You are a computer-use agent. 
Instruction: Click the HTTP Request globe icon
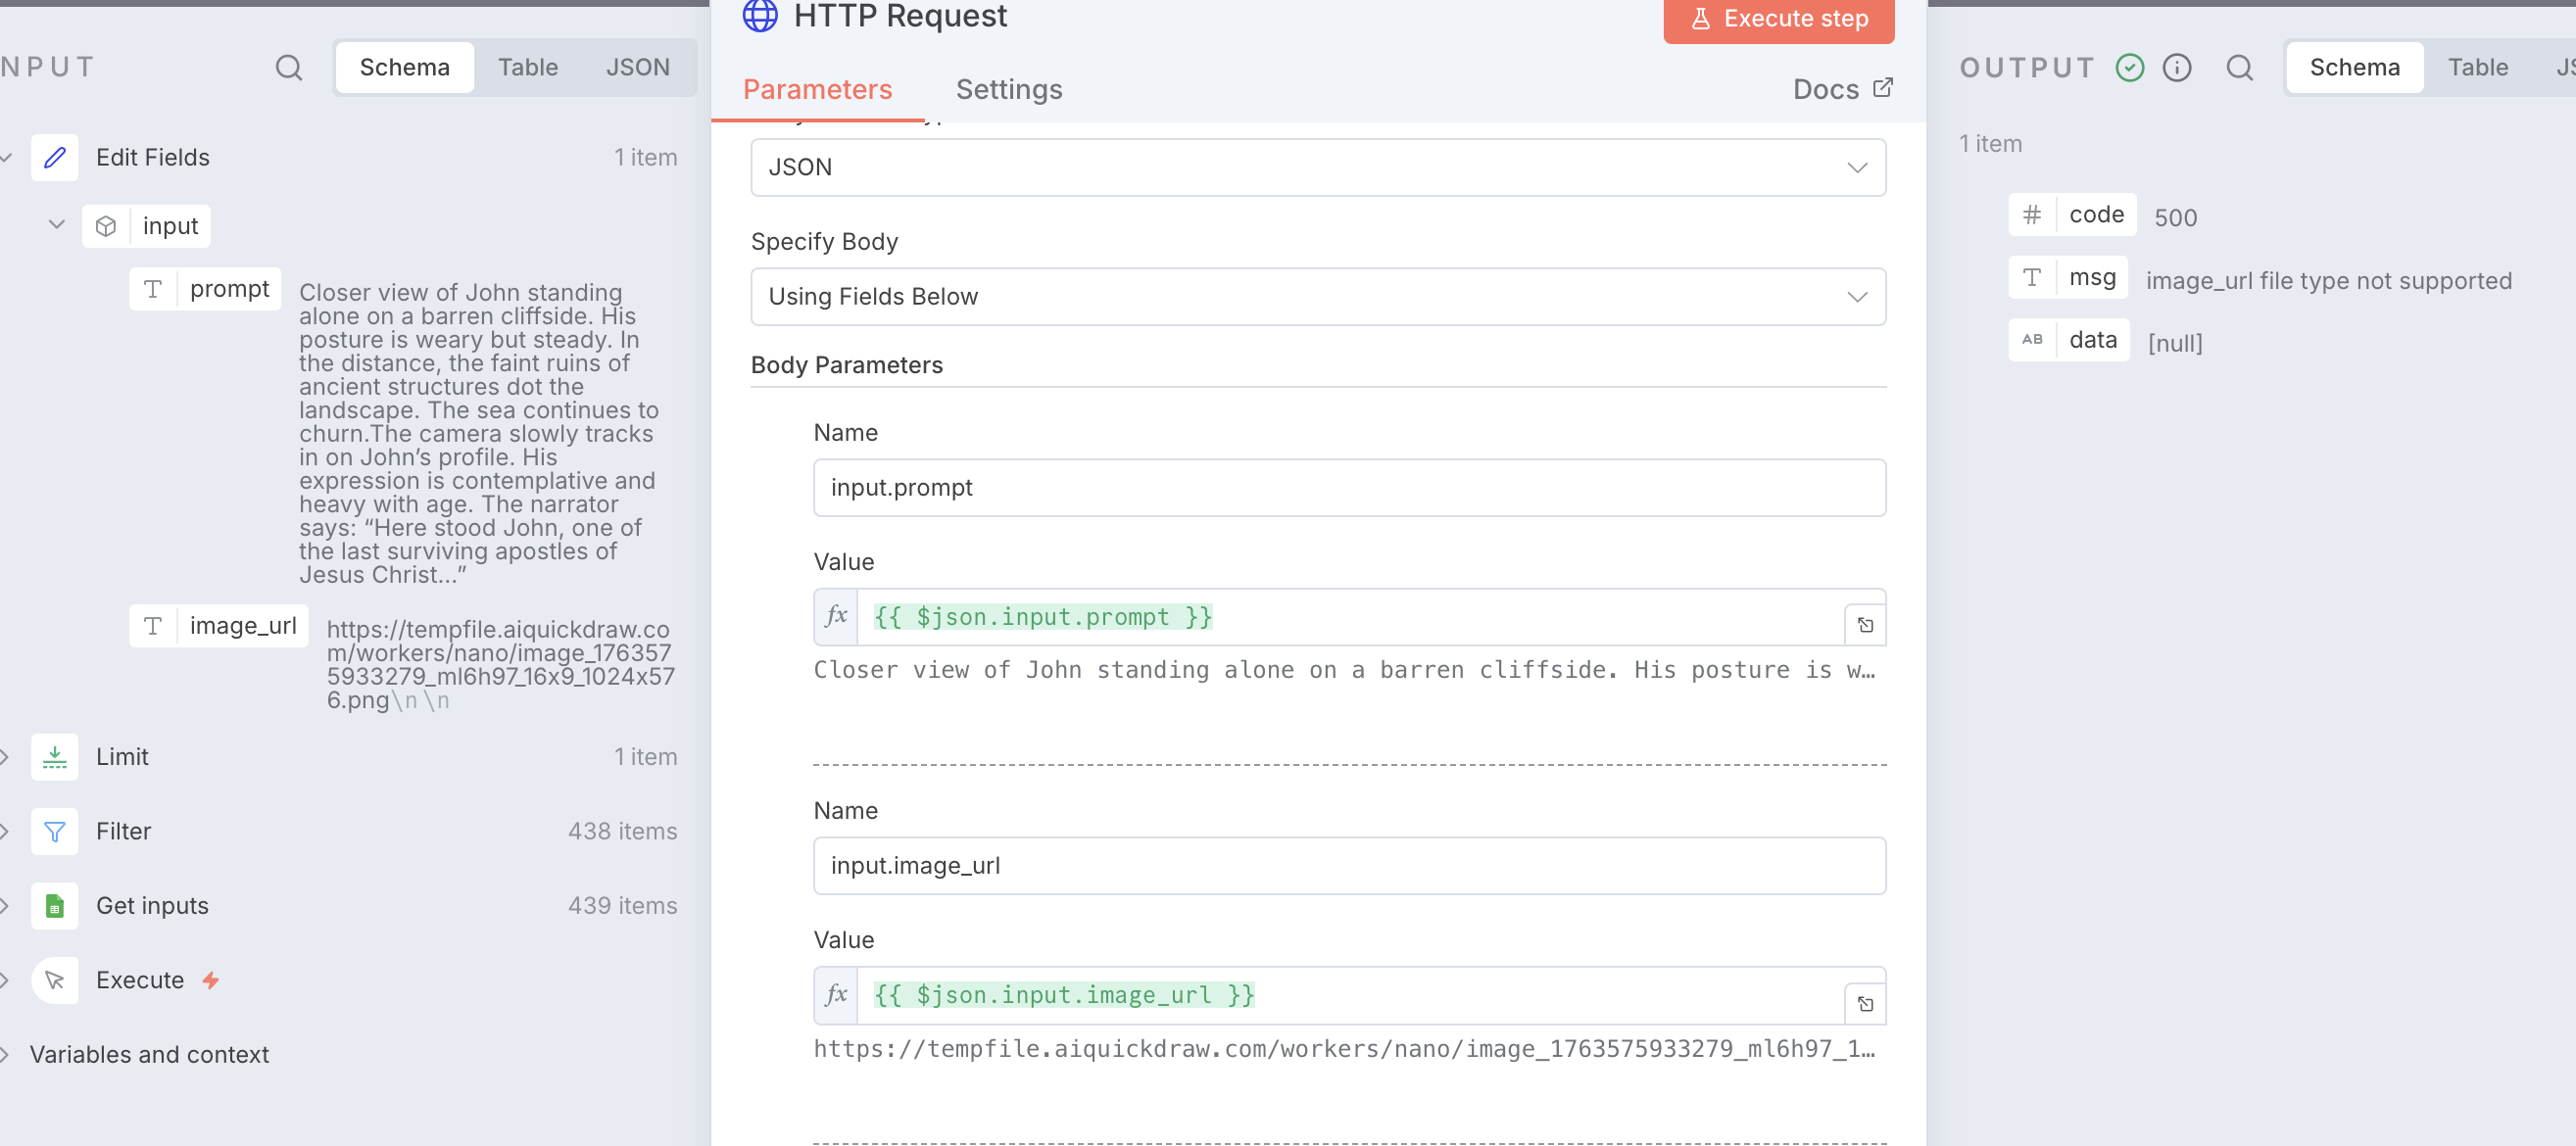760,16
